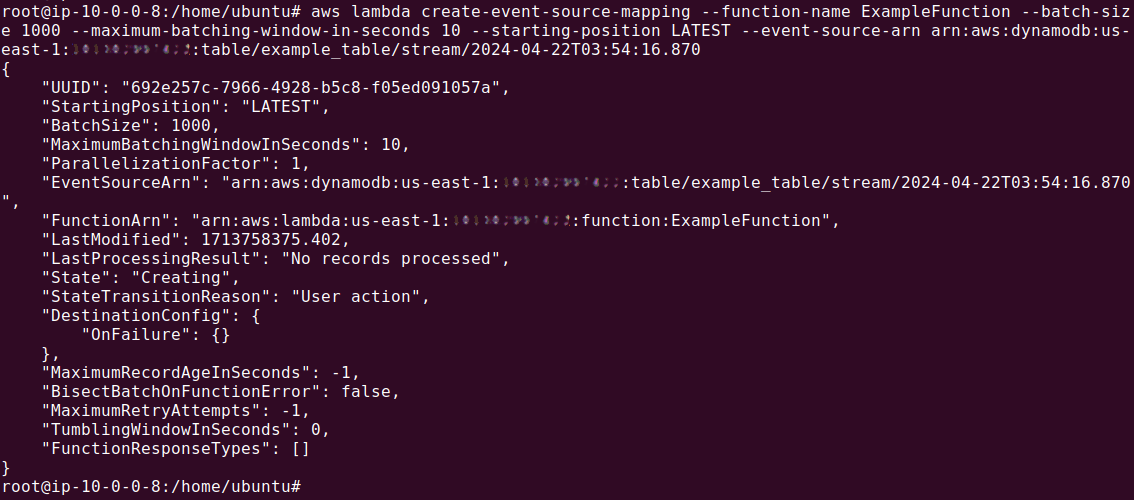Click the "OnFailure" empty object line
Image resolution: width=1134 pixels, height=500 pixels.
pos(155,334)
